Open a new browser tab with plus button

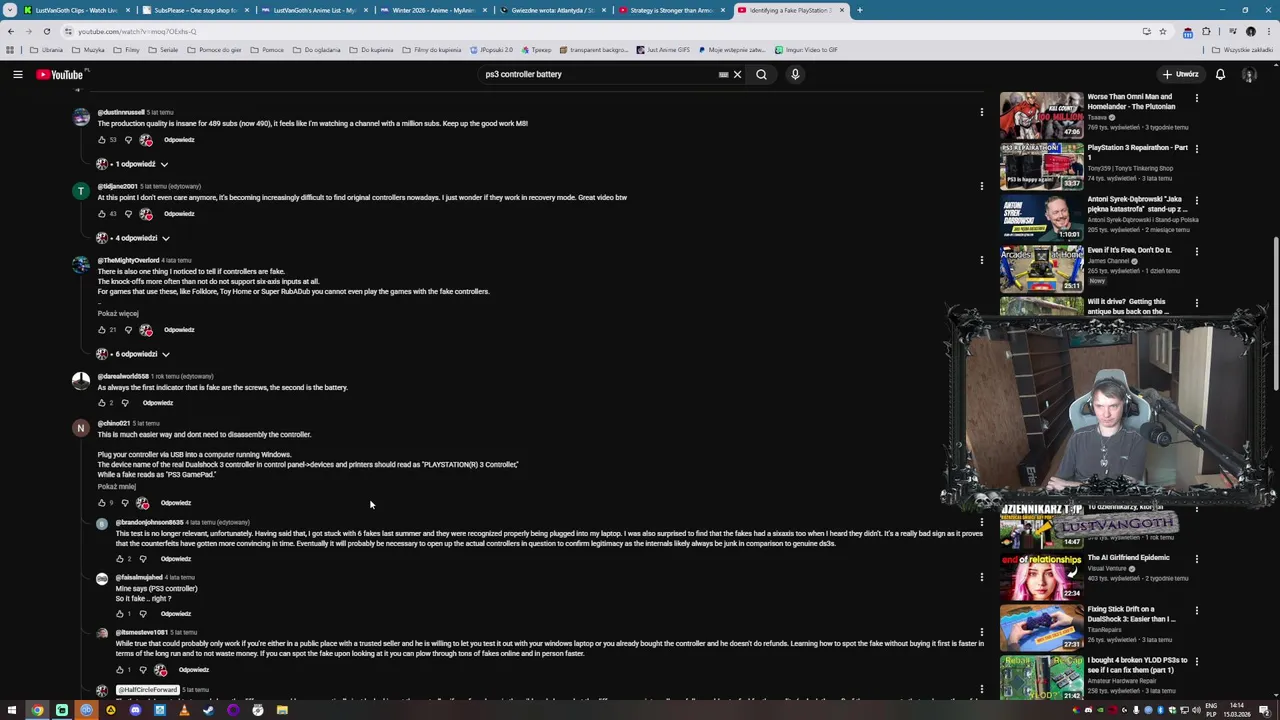pyautogui.click(x=859, y=10)
